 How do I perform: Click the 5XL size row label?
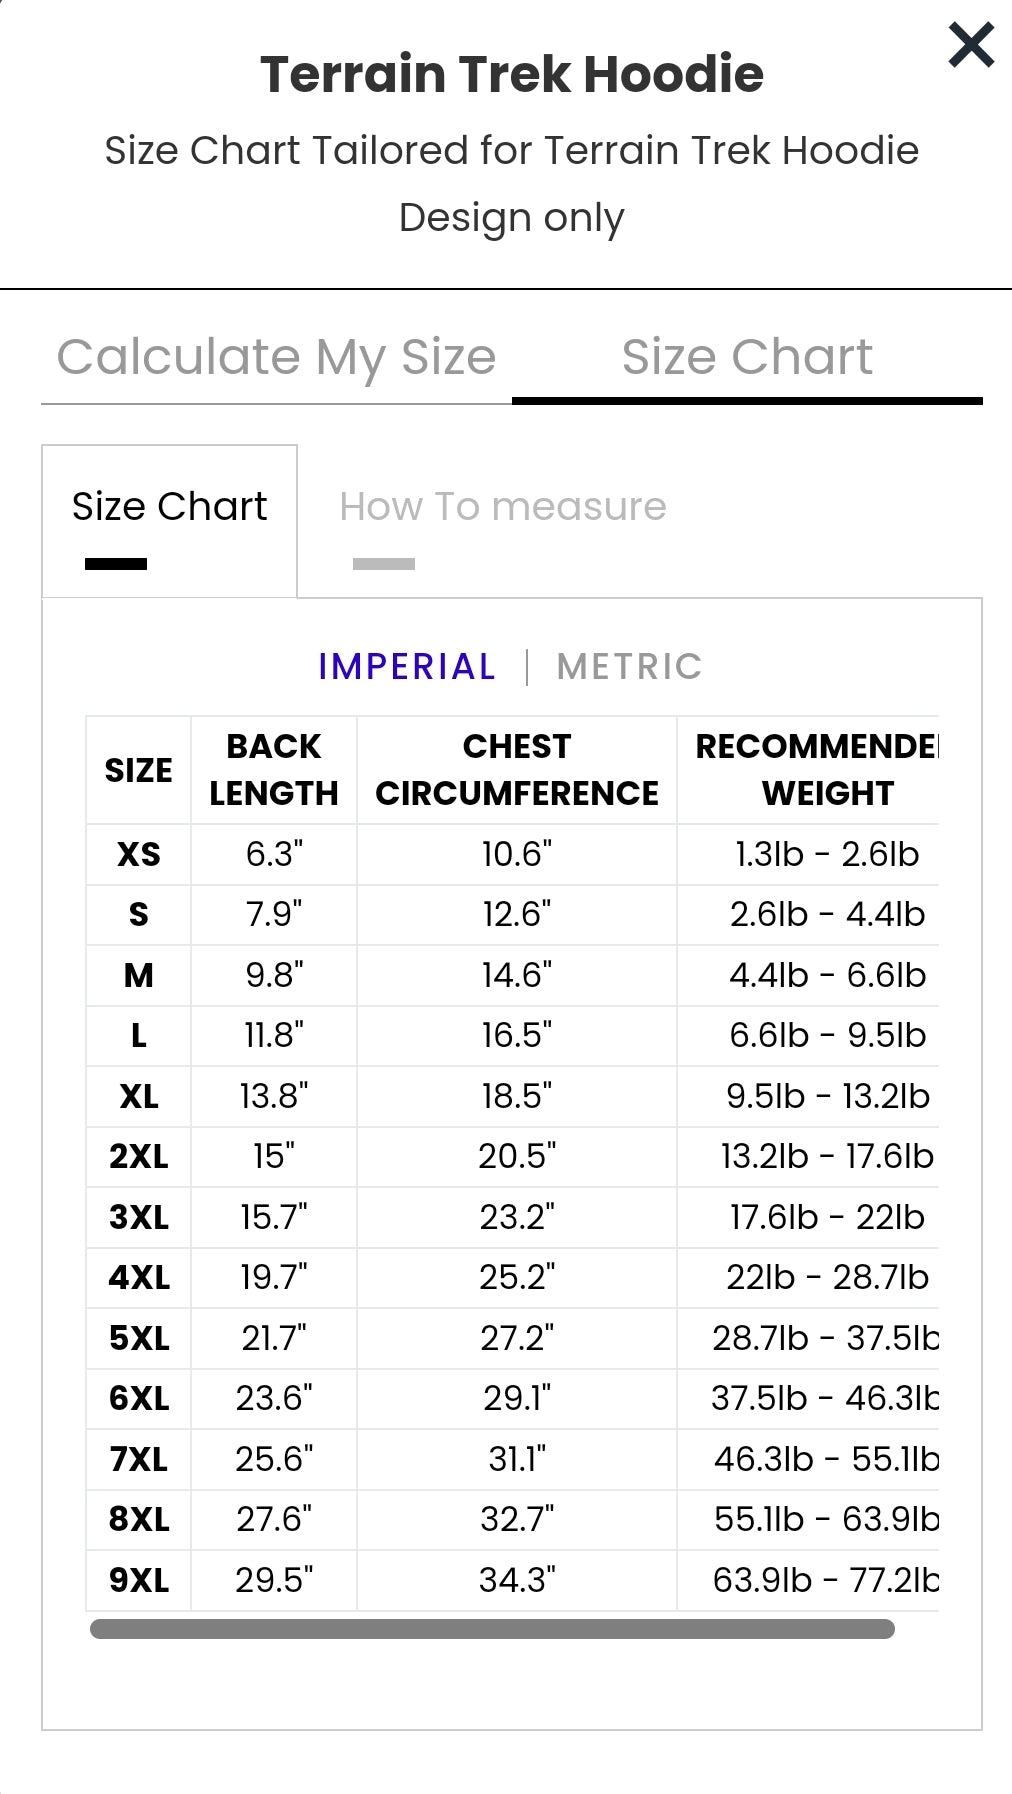coord(139,1338)
